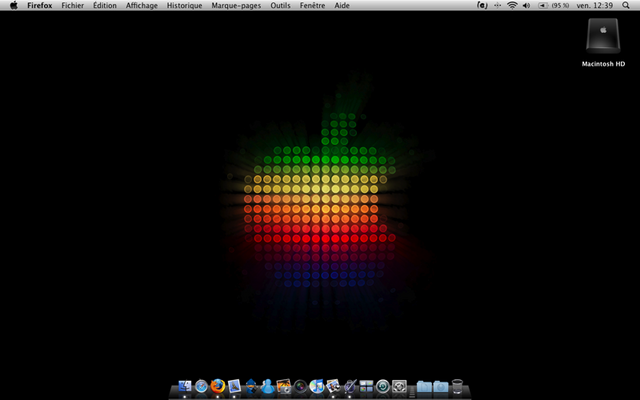Click the (e) menu bar status icon
The height and width of the screenshot is (400, 640).
coord(482,5)
